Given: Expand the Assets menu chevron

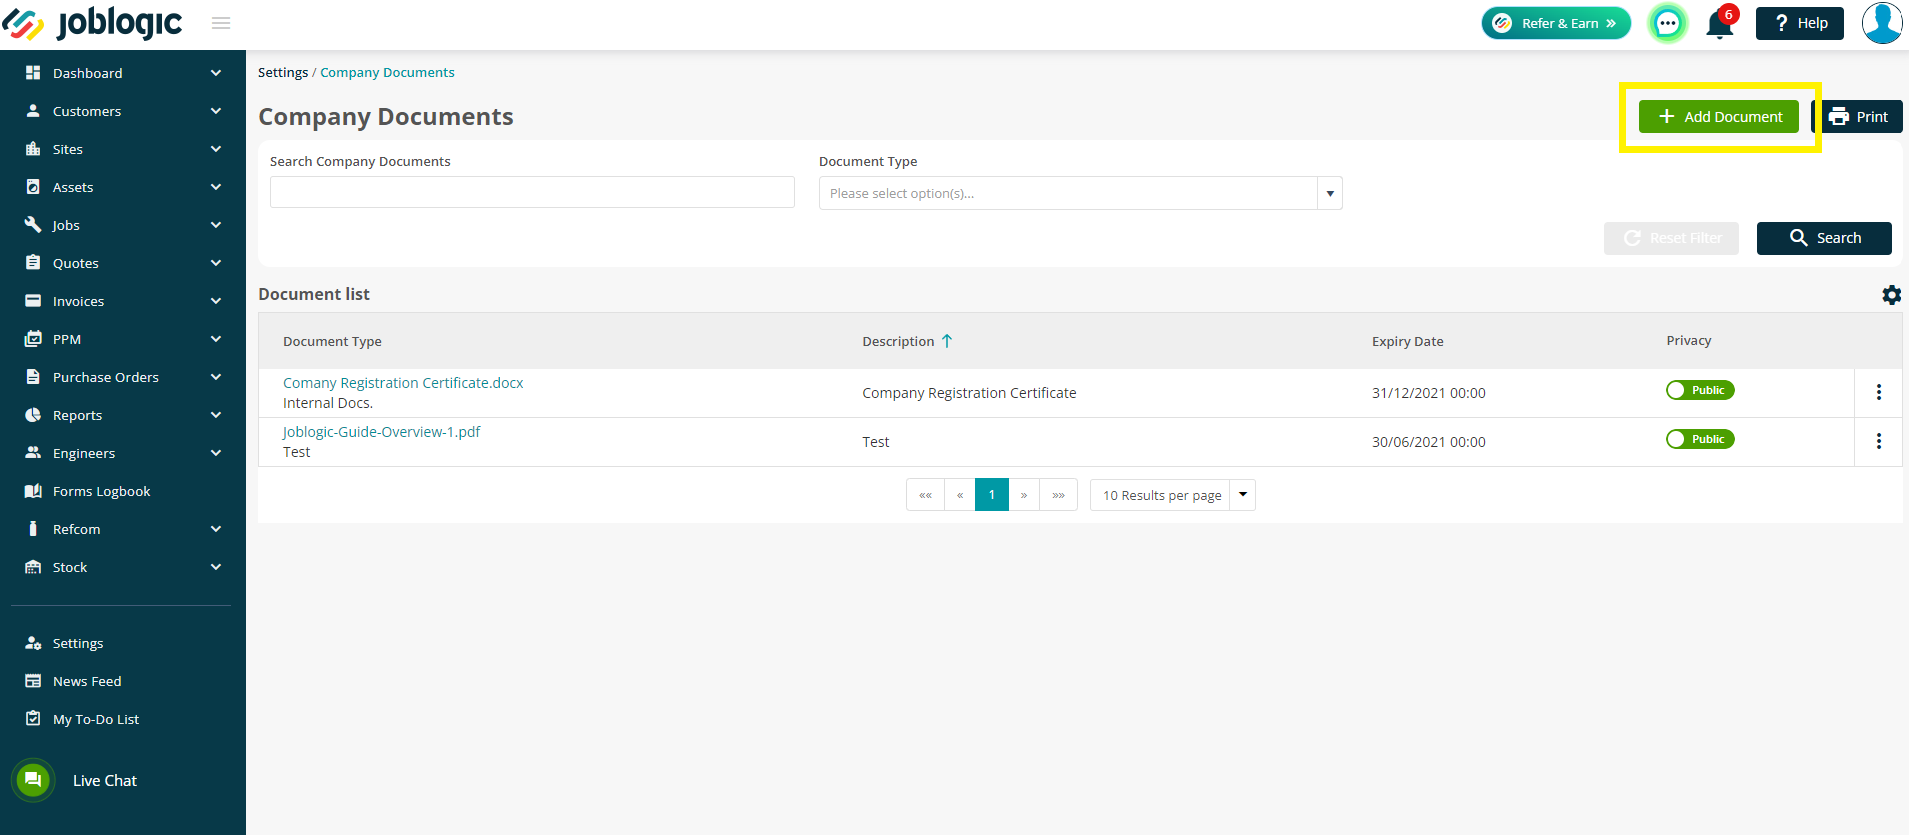Looking at the screenshot, I should pos(216,187).
